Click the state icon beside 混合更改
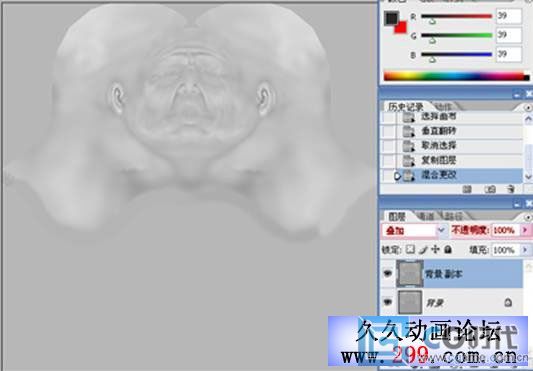 coord(409,176)
